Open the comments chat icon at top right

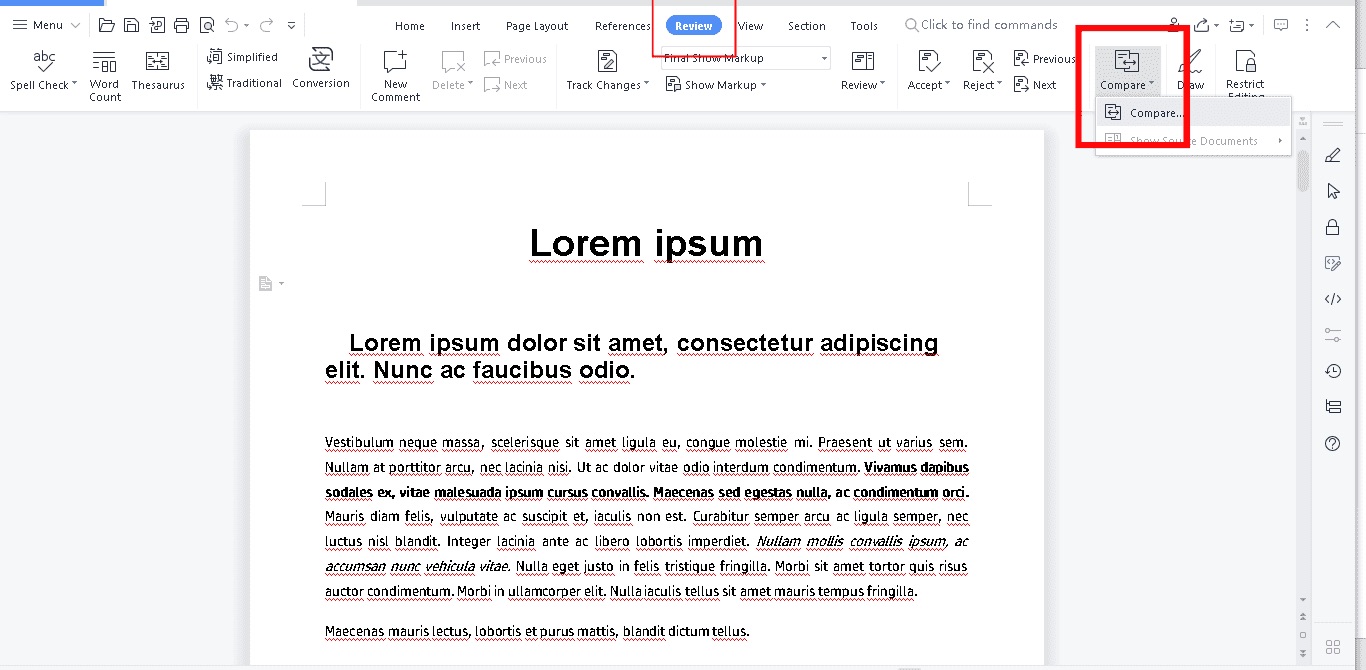[1280, 25]
